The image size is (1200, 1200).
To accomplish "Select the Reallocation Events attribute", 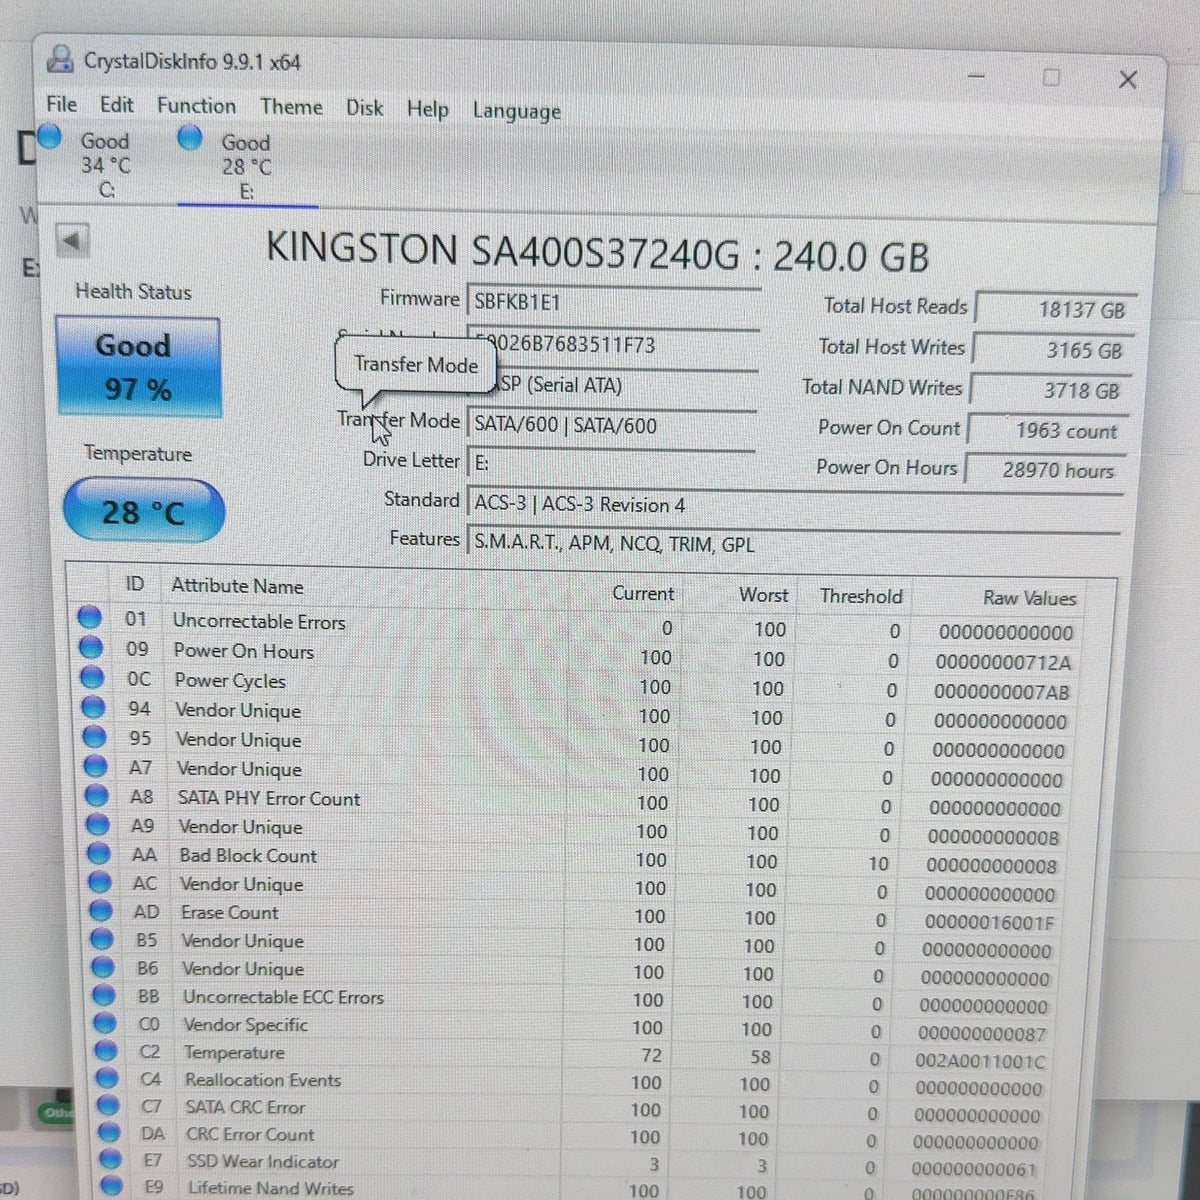I will [x=263, y=1080].
